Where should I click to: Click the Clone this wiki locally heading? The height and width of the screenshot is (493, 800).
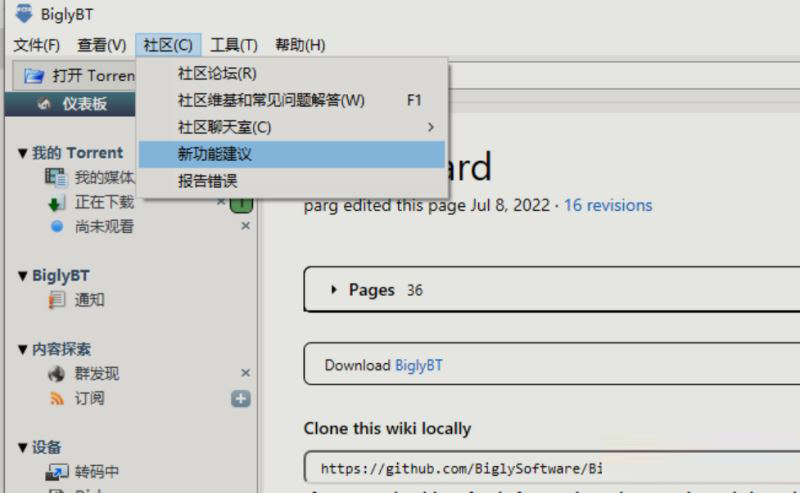point(387,429)
